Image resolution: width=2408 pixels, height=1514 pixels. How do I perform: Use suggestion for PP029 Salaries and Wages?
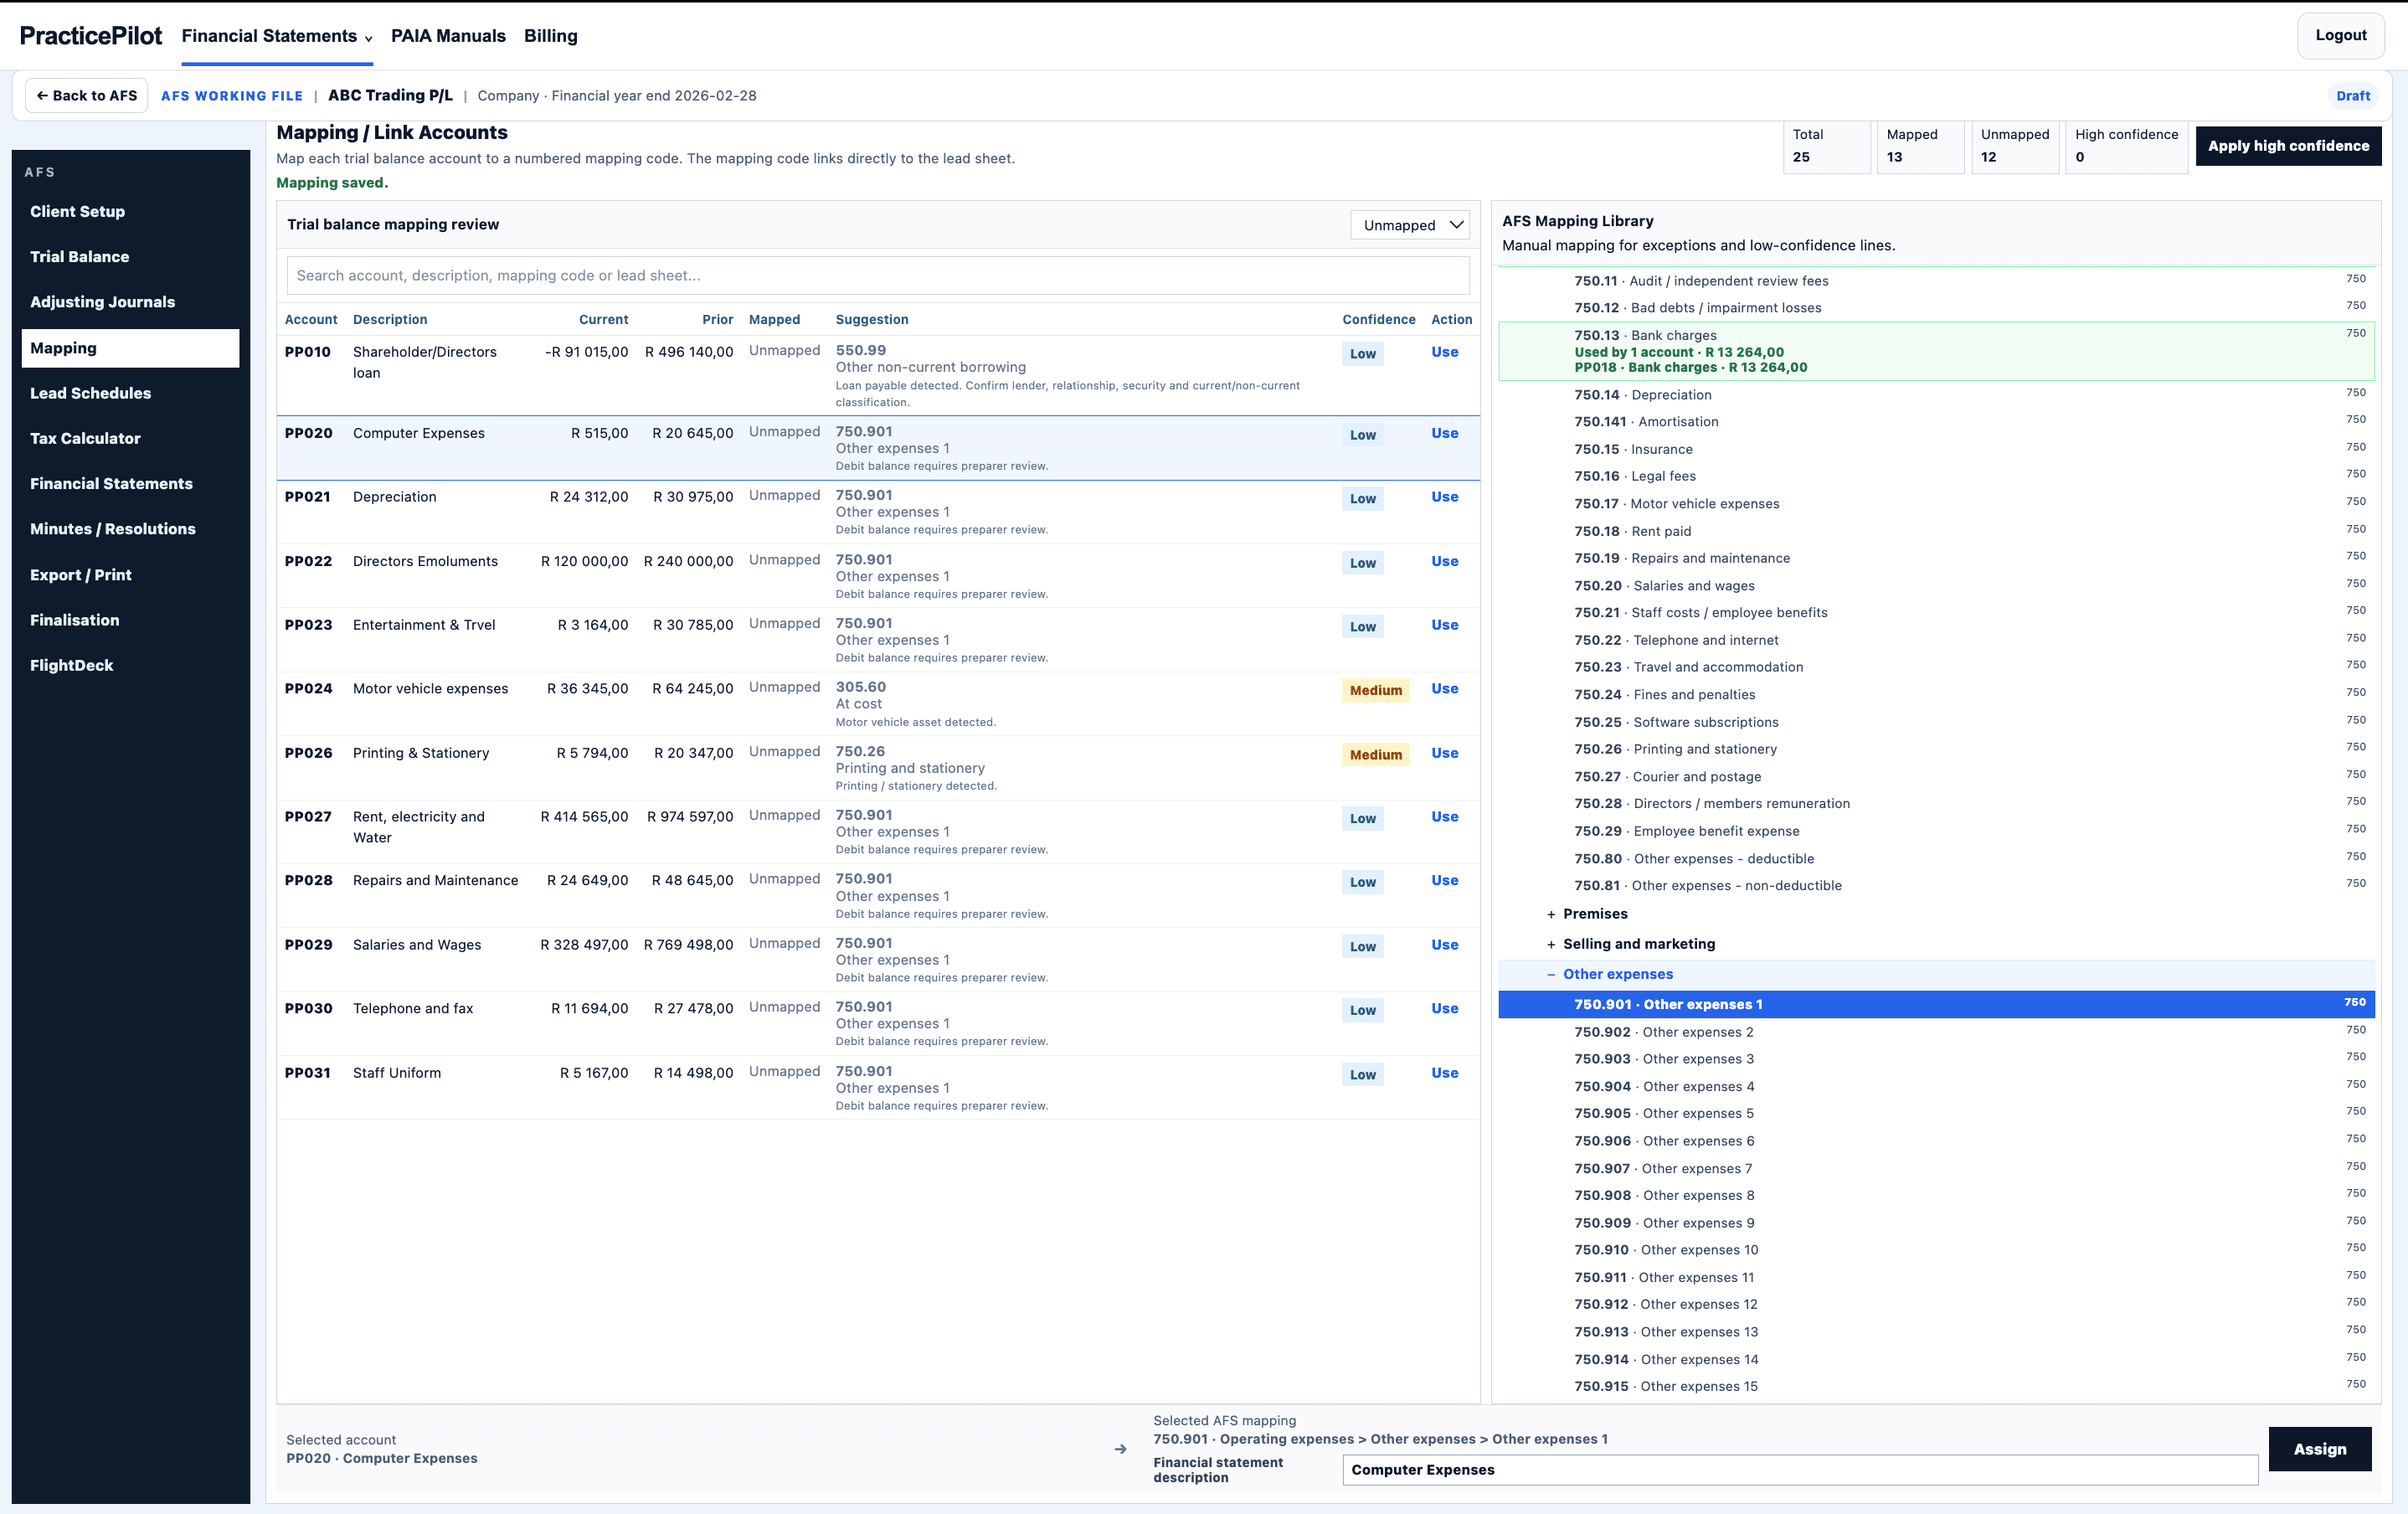[x=1444, y=945]
